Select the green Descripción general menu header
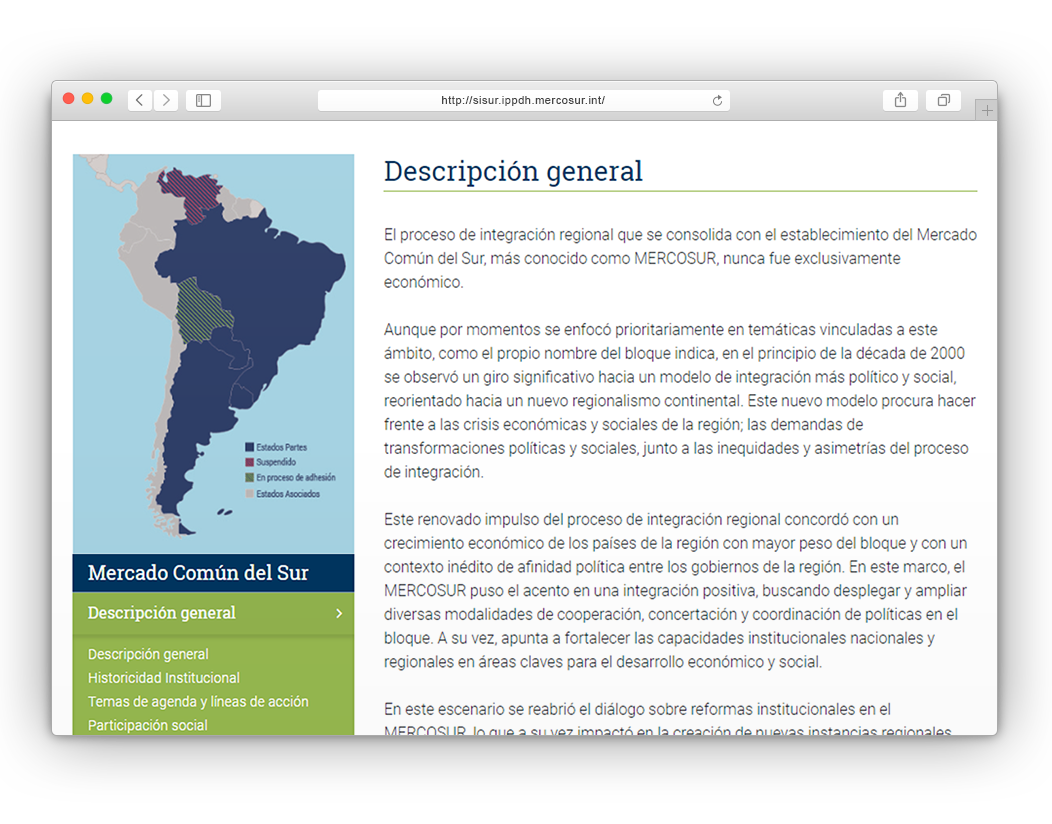The width and height of the screenshot is (1052, 824). [x=213, y=613]
